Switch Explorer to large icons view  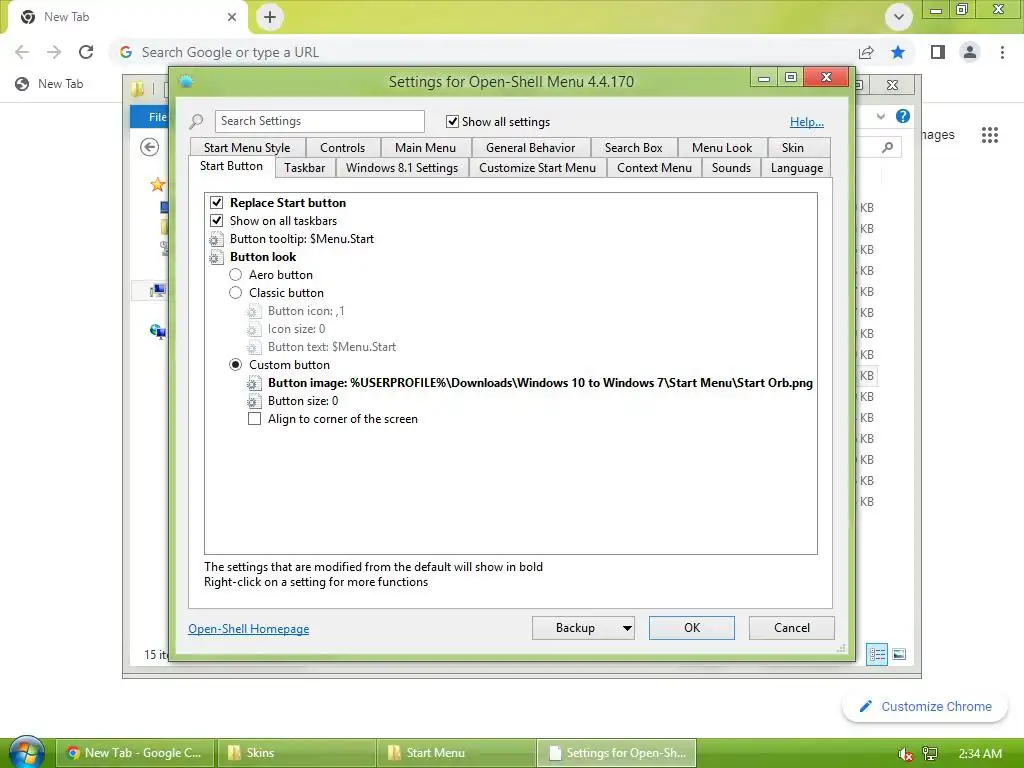coord(899,654)
